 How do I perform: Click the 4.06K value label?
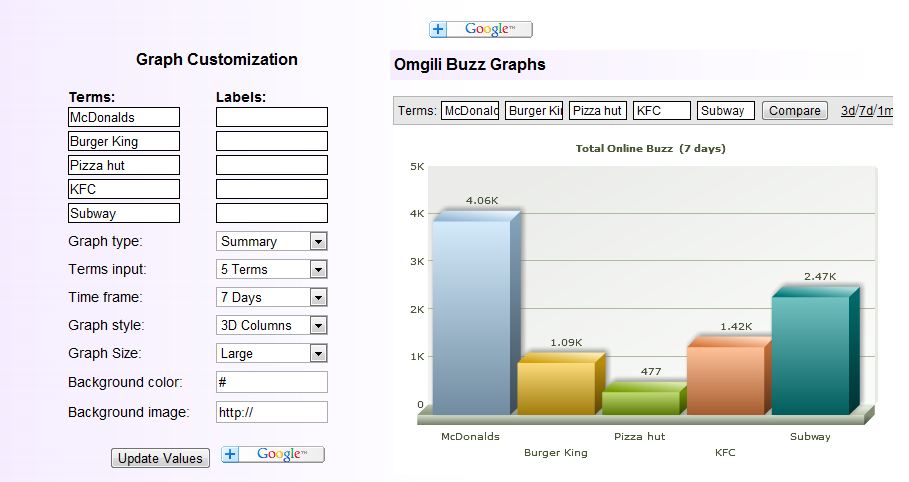coord(482,201)
